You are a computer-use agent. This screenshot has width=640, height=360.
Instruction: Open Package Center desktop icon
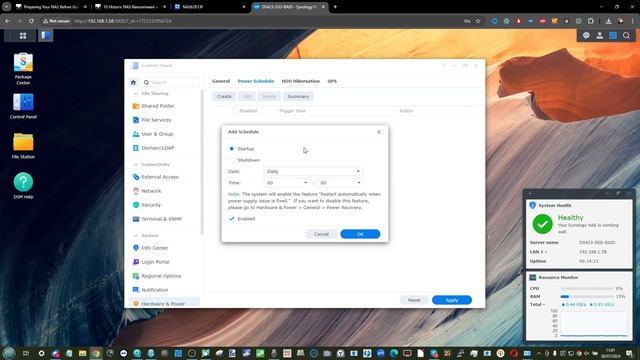click(23, 69)
